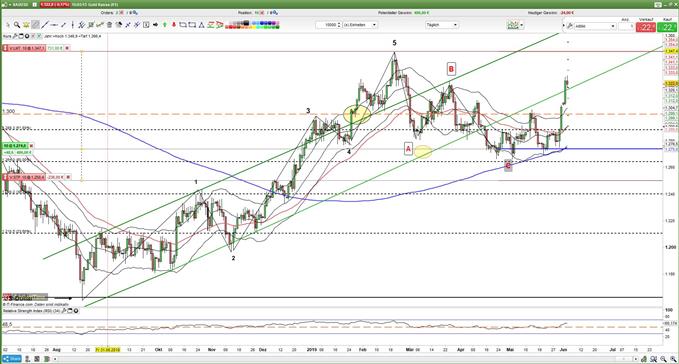Open RSI indicator settings wrench icon
This screenshot has width=679, height=364.
coord(64,311)
